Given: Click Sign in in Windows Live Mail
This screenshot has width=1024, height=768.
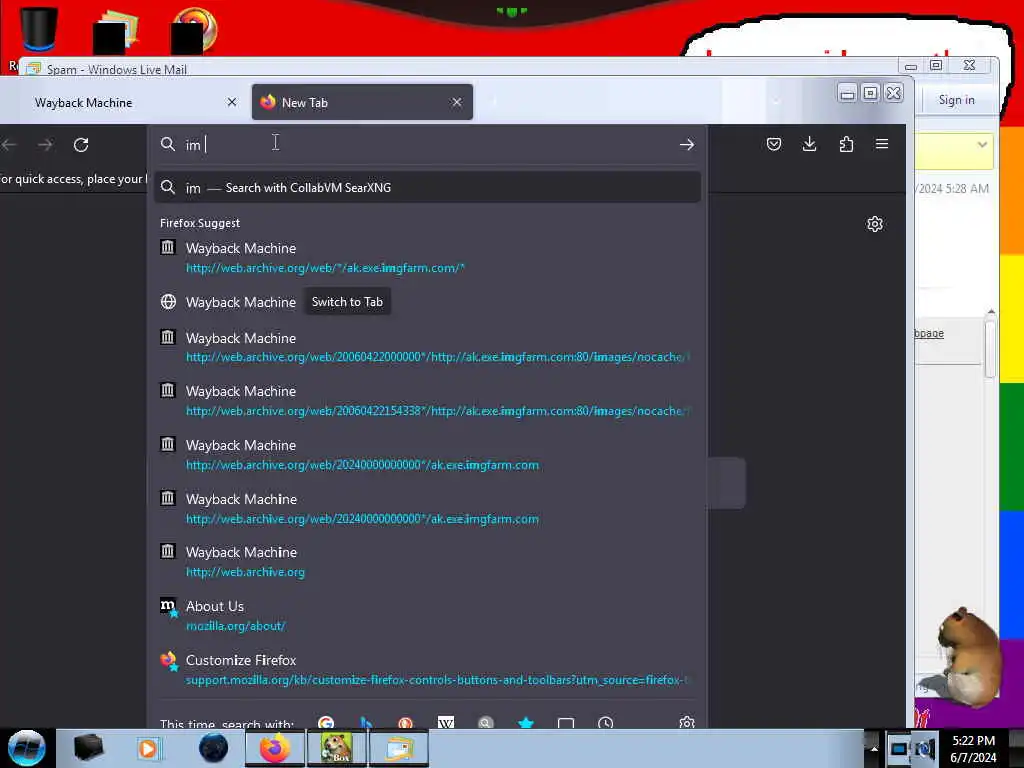Looking at the screenshot, I should click(x=956, y=100).
